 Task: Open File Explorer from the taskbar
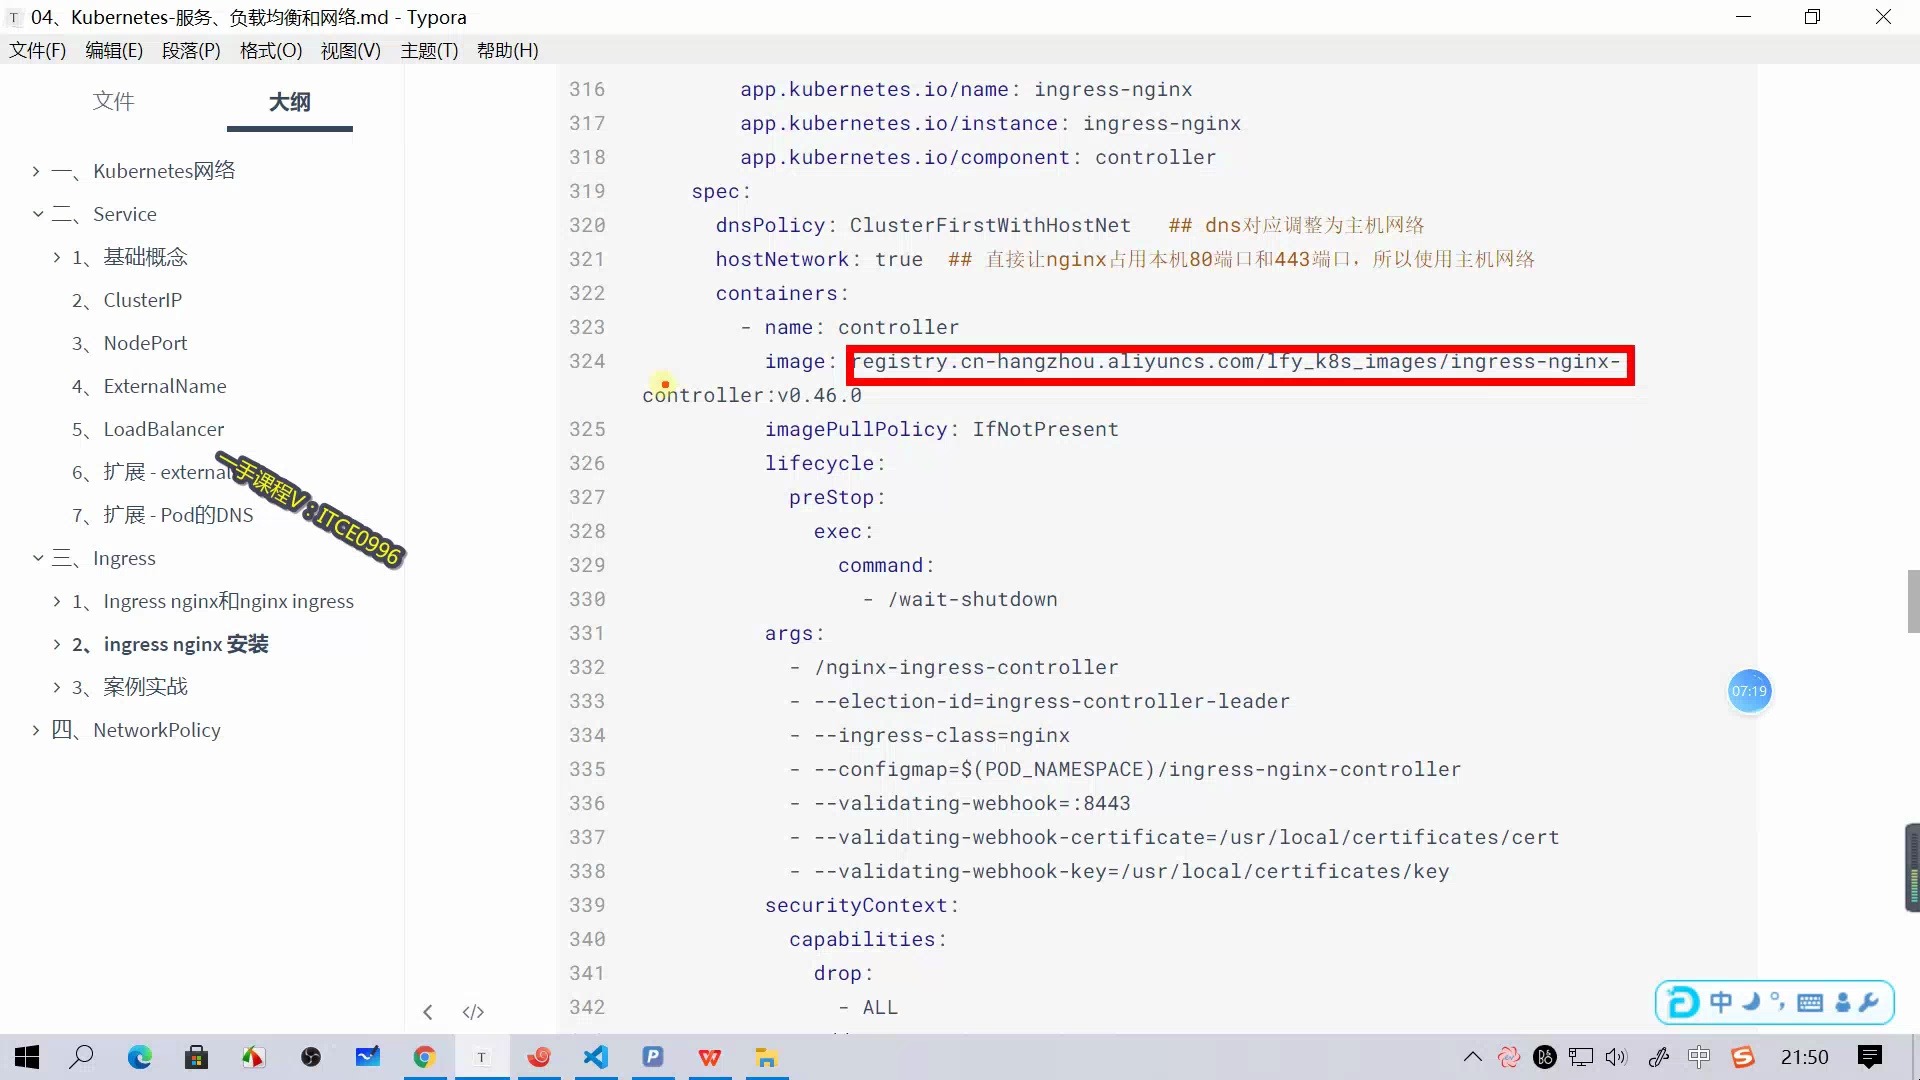pyautogui.click(x=767, y=1057)
